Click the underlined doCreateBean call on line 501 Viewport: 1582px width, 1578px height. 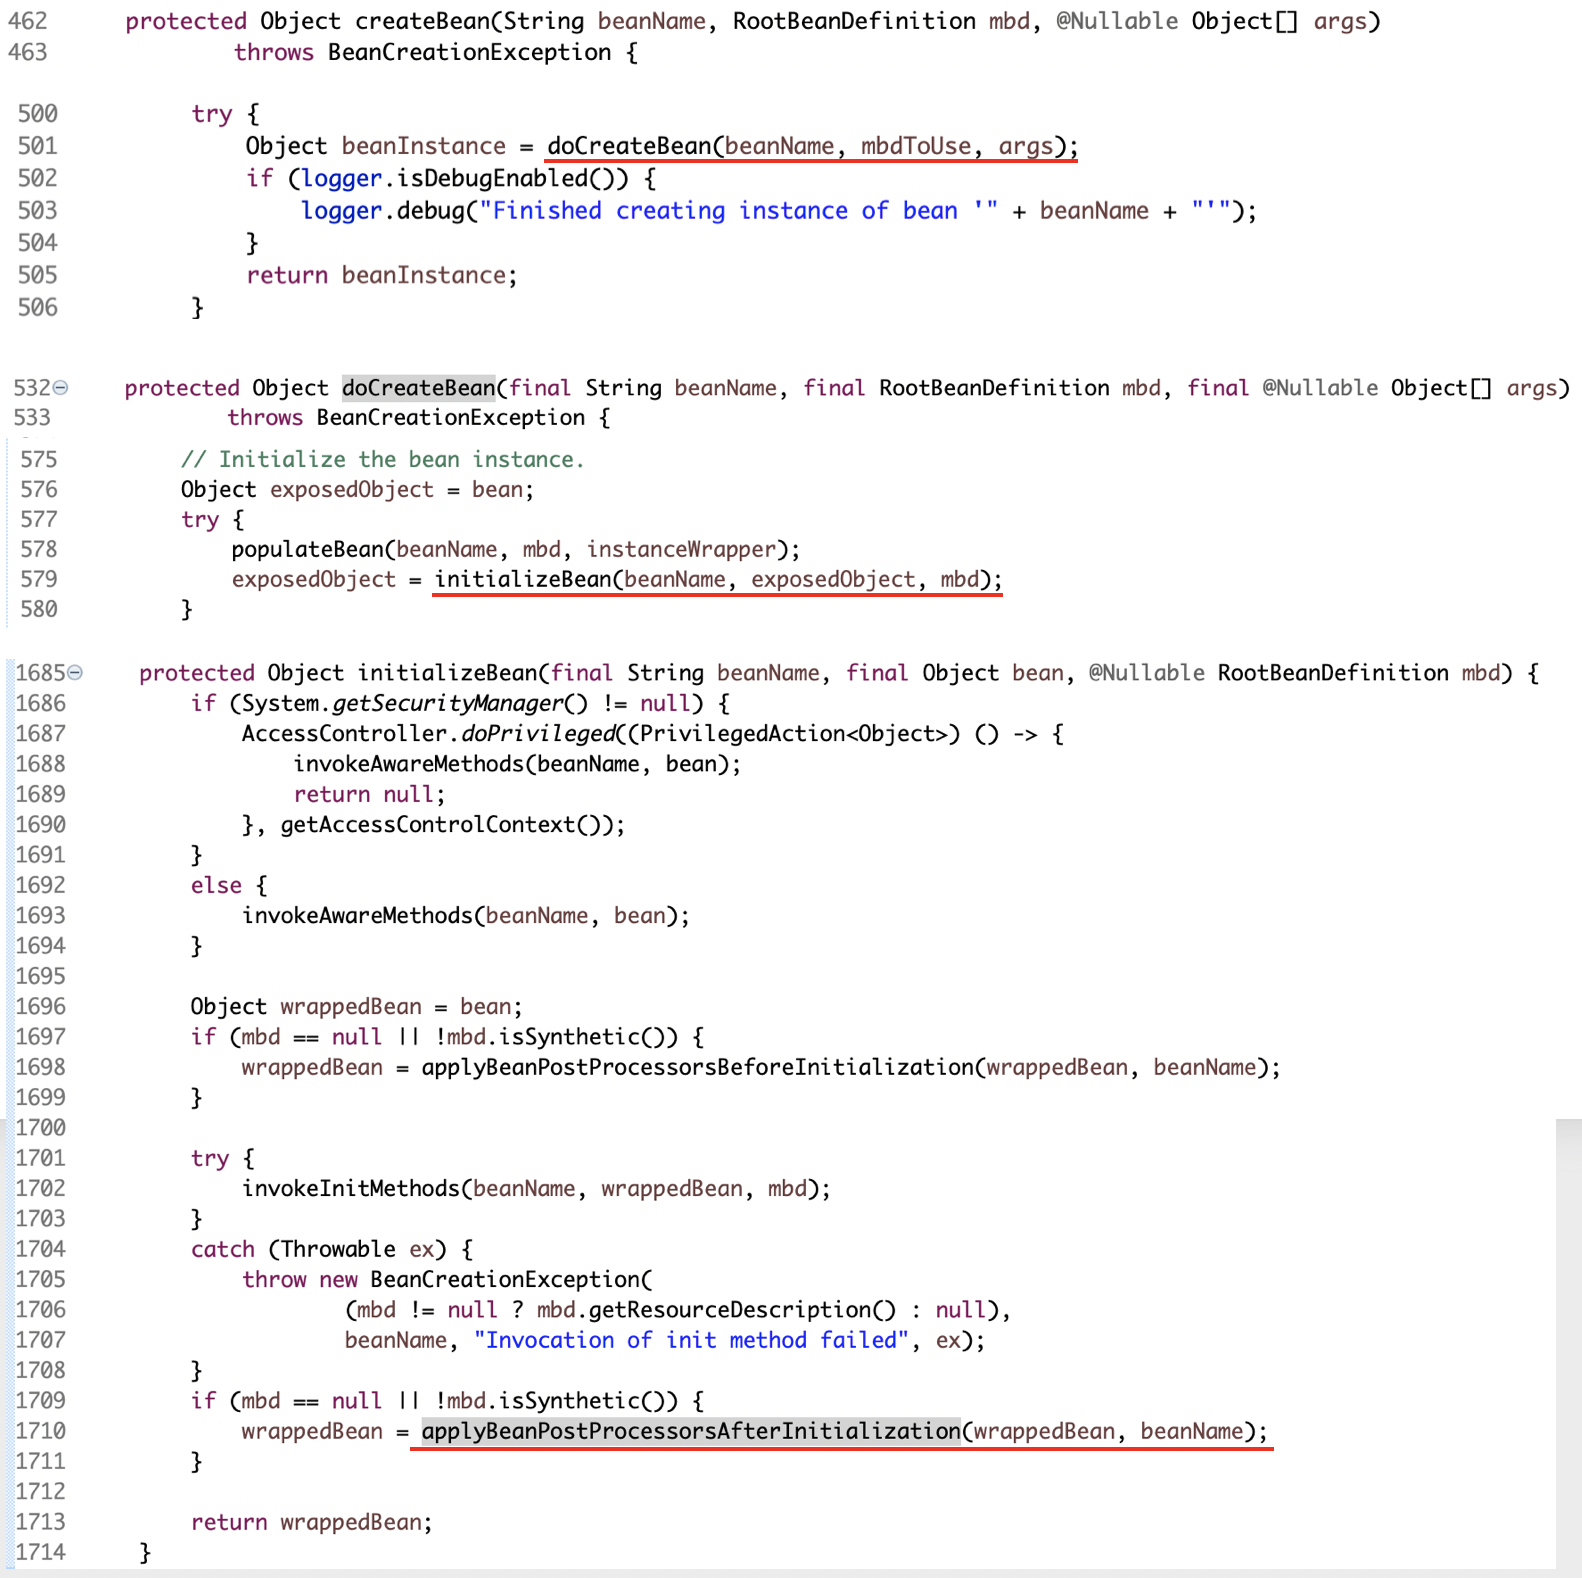(812, 146)
